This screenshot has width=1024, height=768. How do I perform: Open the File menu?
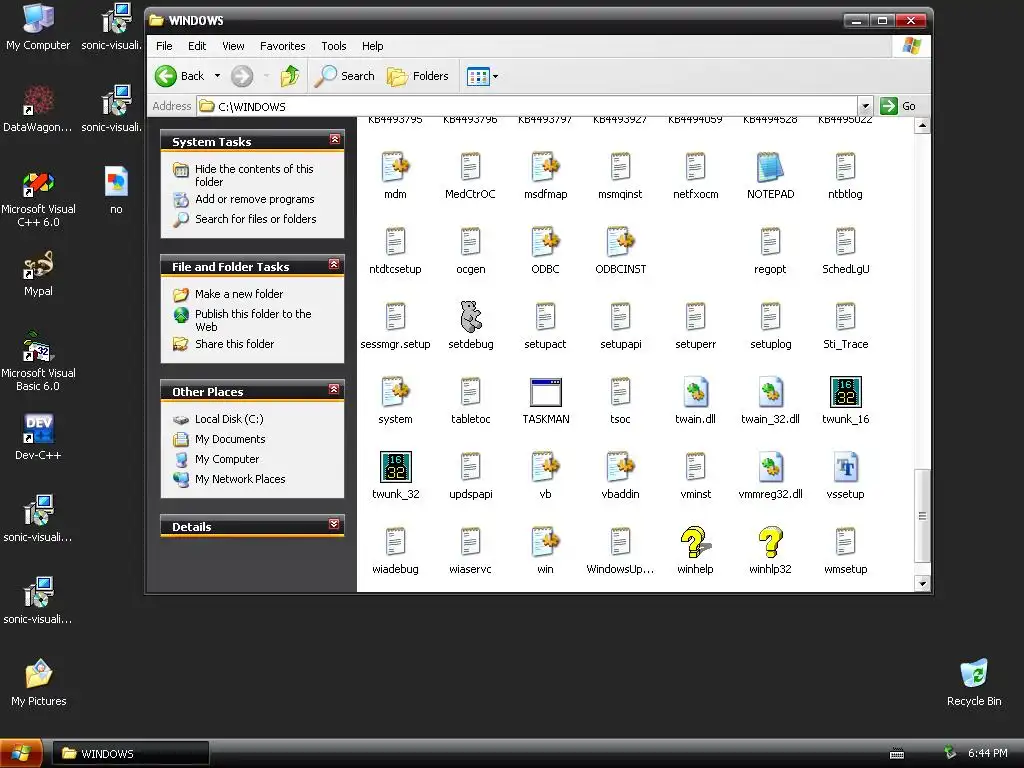(164, 46)
